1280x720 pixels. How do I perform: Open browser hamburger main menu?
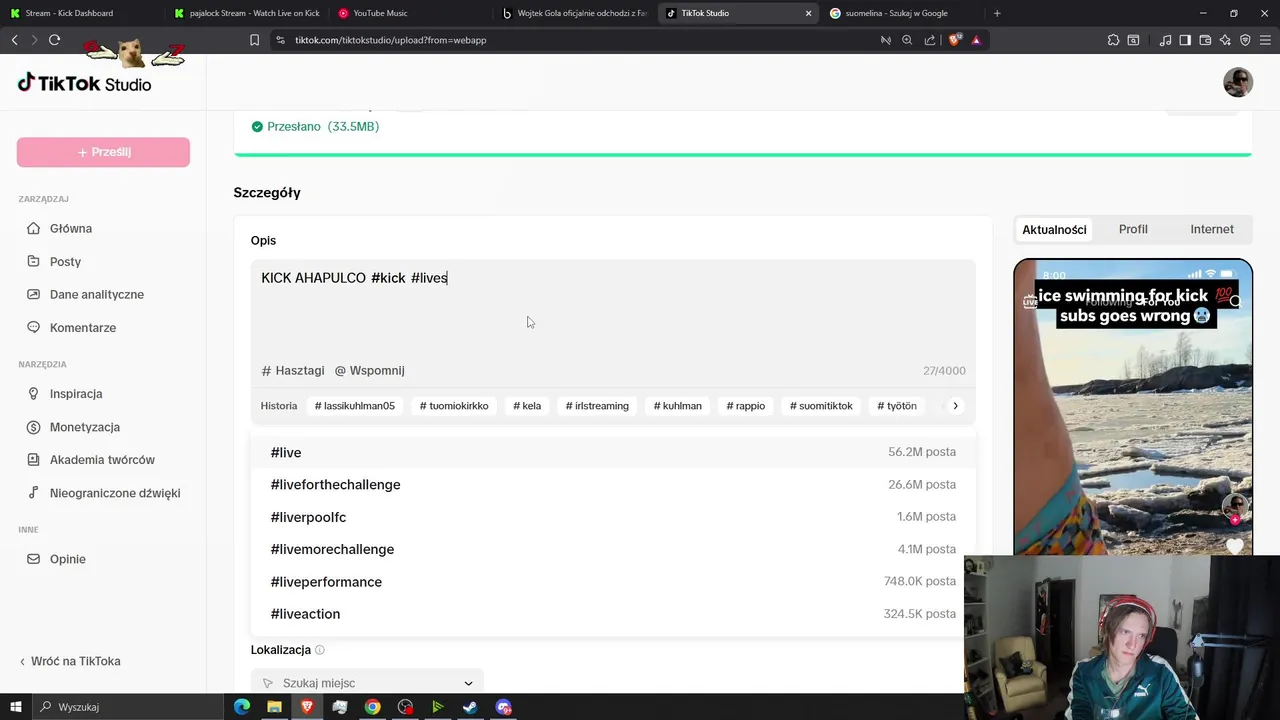tap(1265, 40)
